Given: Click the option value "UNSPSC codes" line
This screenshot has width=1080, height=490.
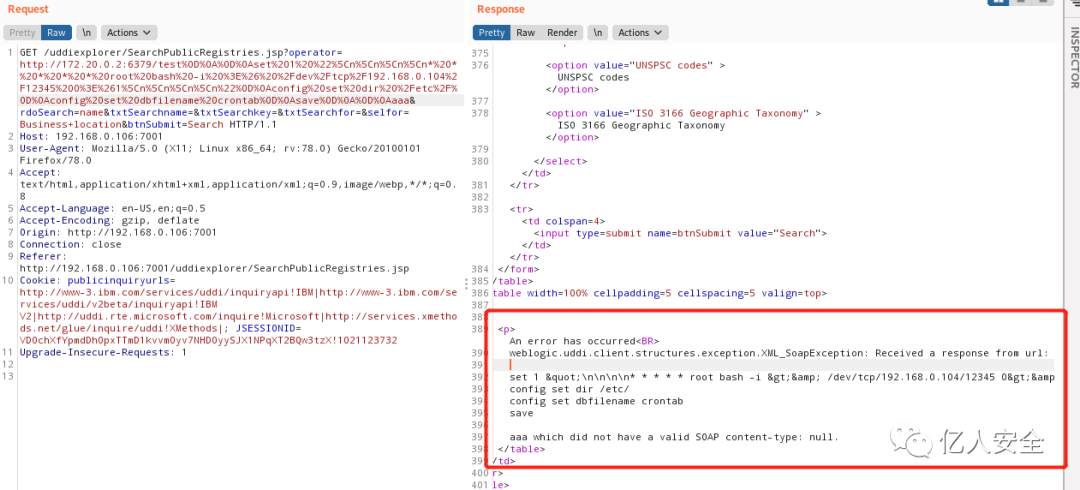Looking at the screenshot, I should (x=636, y=65).
